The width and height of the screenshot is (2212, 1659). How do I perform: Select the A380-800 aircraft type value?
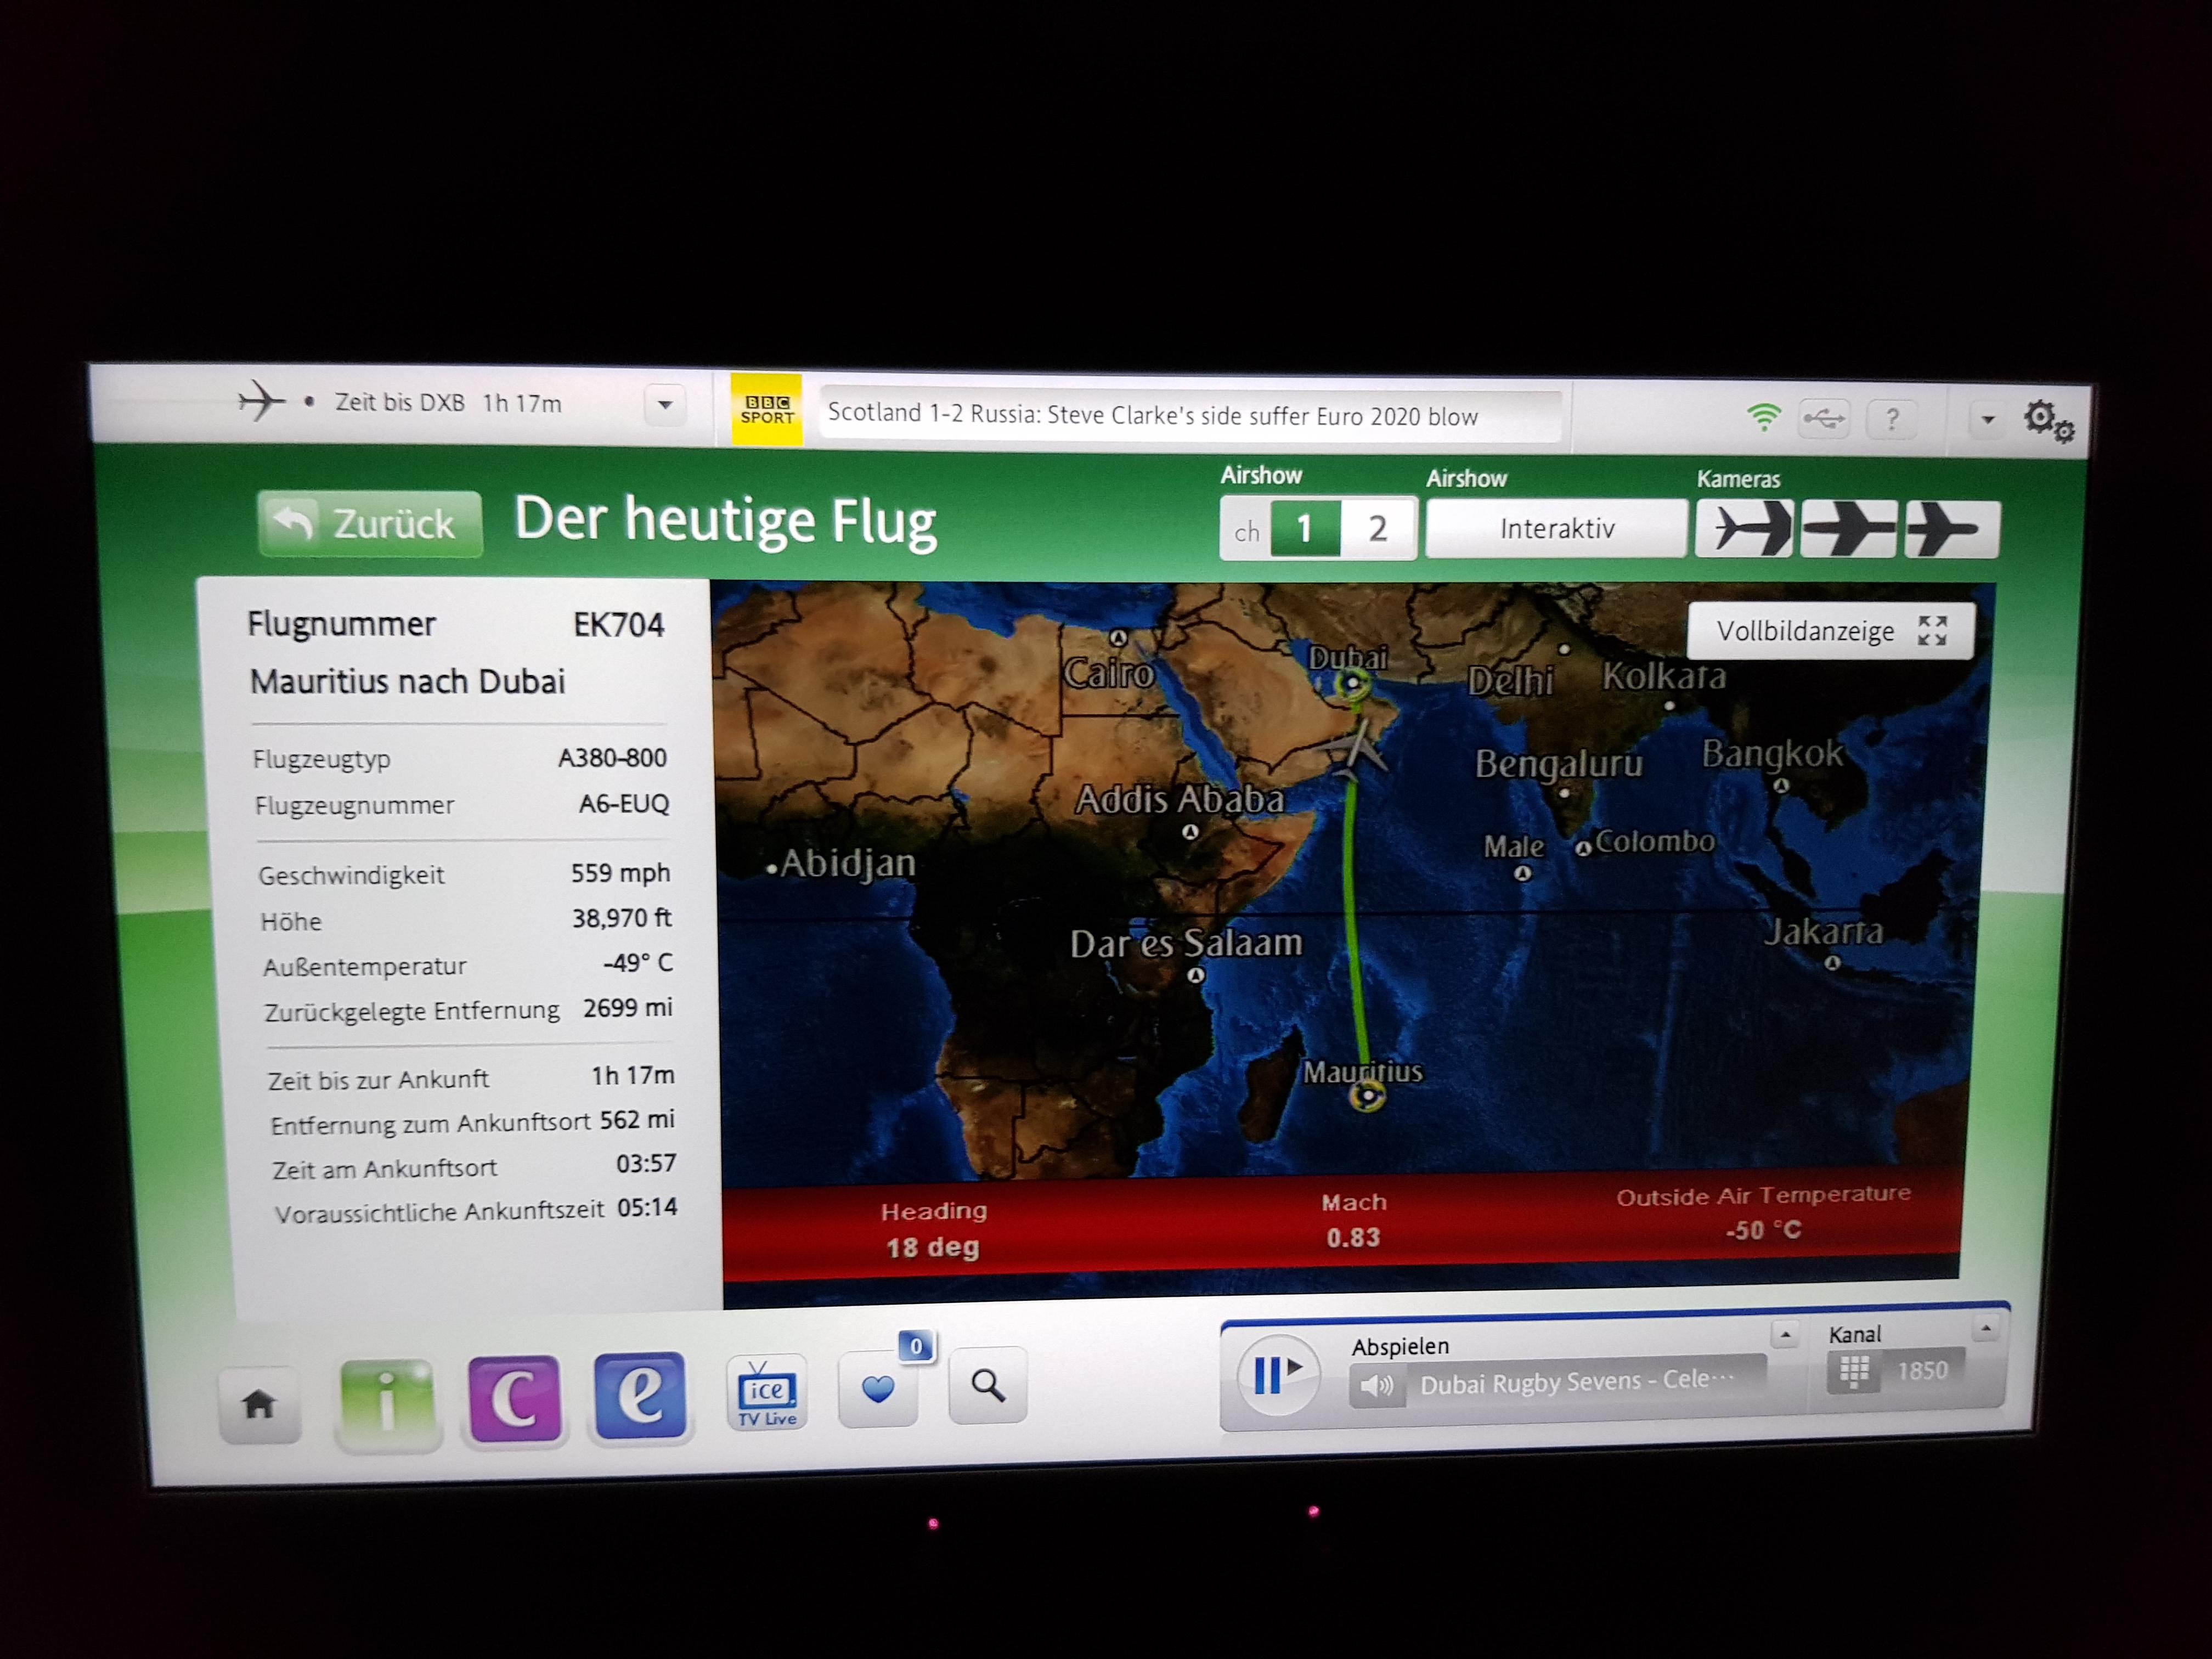click(612, 758)
